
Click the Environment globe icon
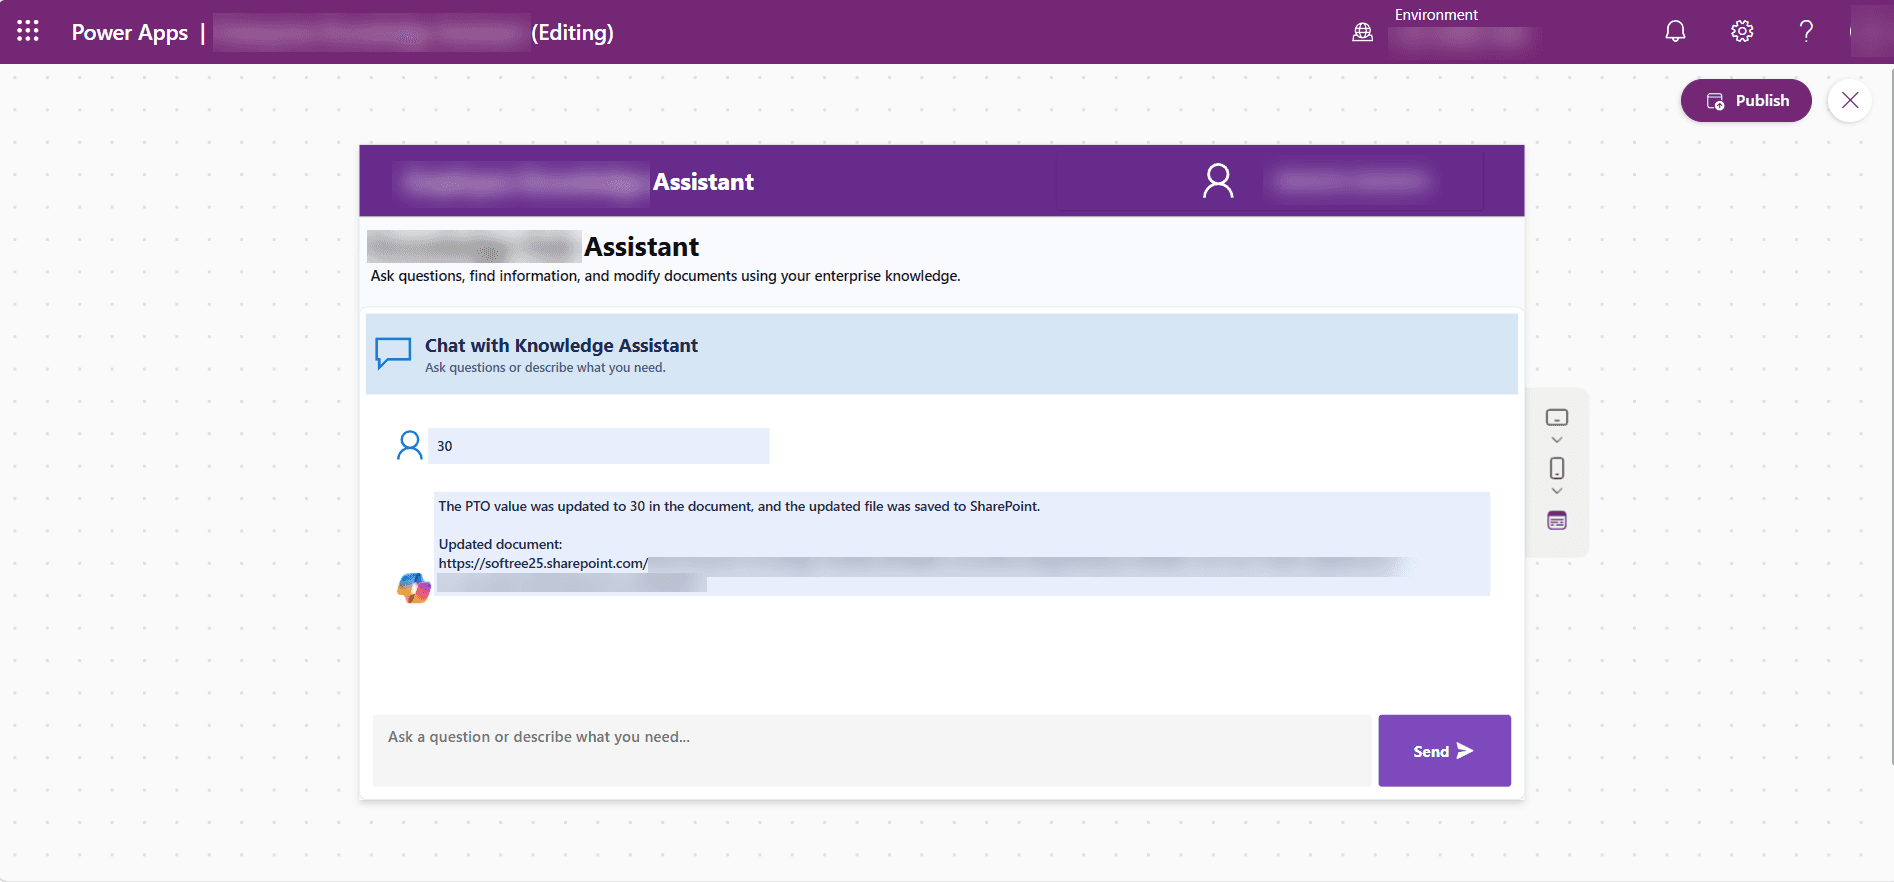click(x=1362, y=32)
